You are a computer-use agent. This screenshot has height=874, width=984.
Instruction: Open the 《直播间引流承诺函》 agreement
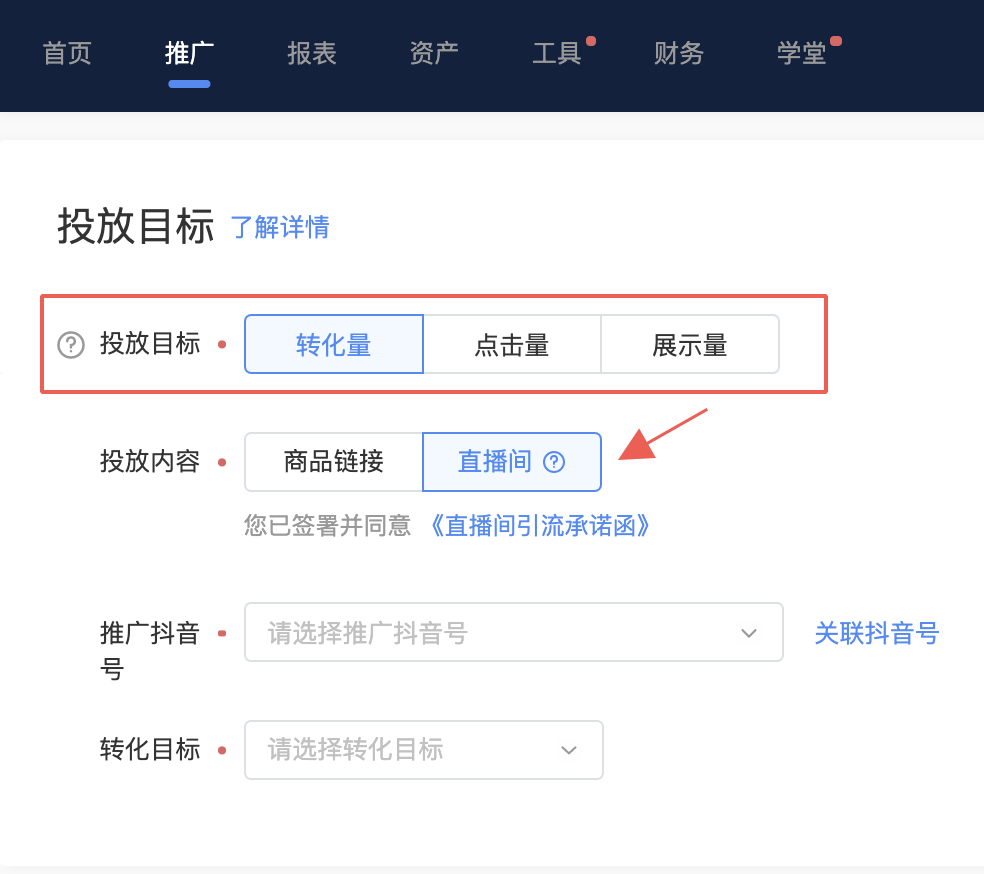point(540,525)
